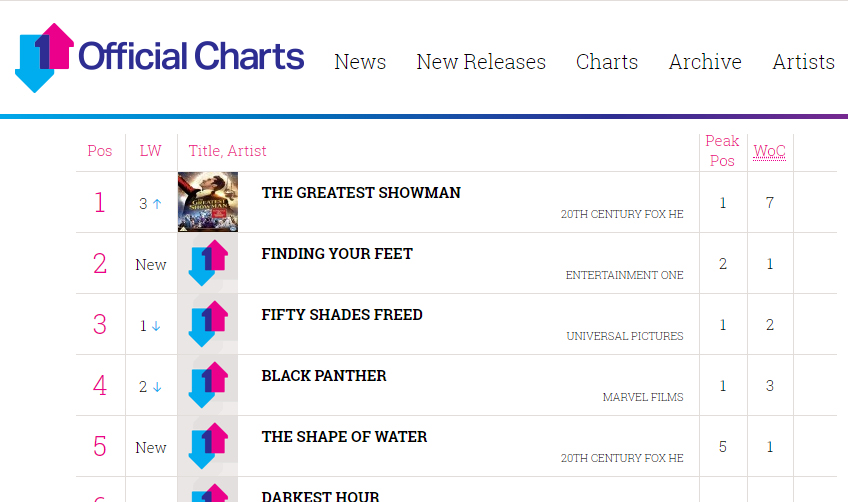The image size is (848, 502).
Task: Click the Title, Artist column header
Action: (x=228, y=151)
